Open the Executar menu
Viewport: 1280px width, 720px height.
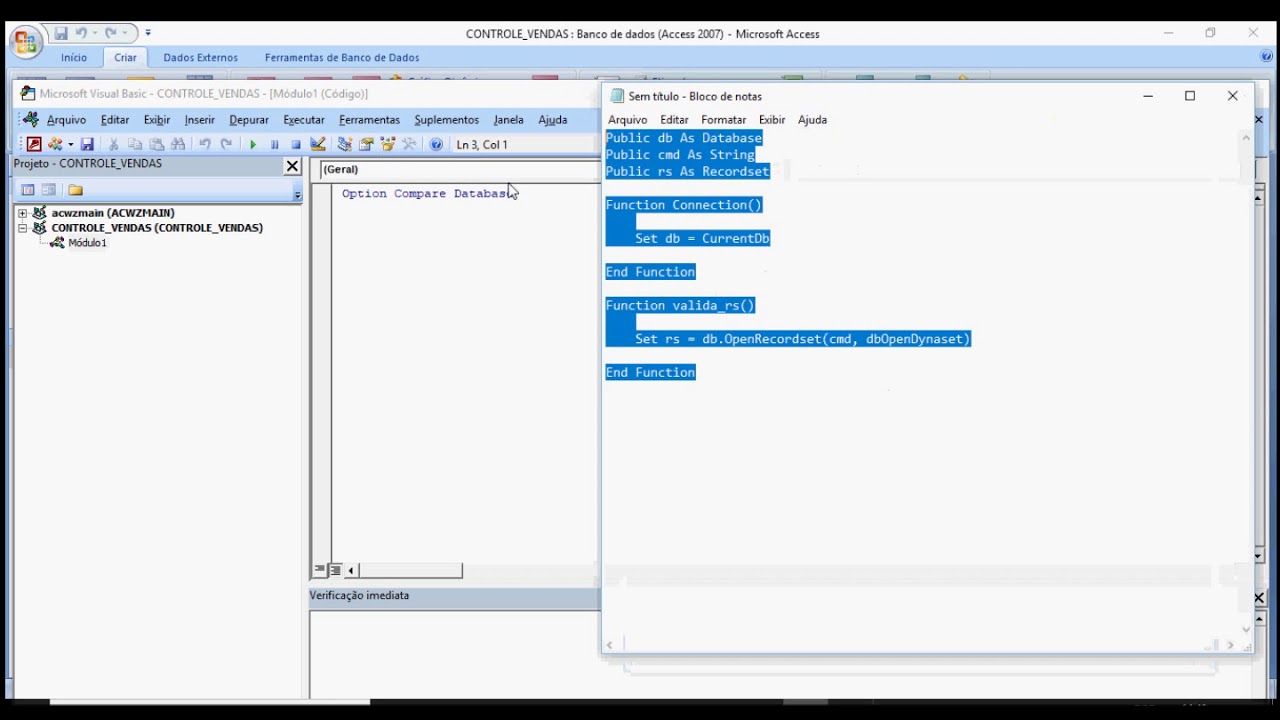click(304, 120)
